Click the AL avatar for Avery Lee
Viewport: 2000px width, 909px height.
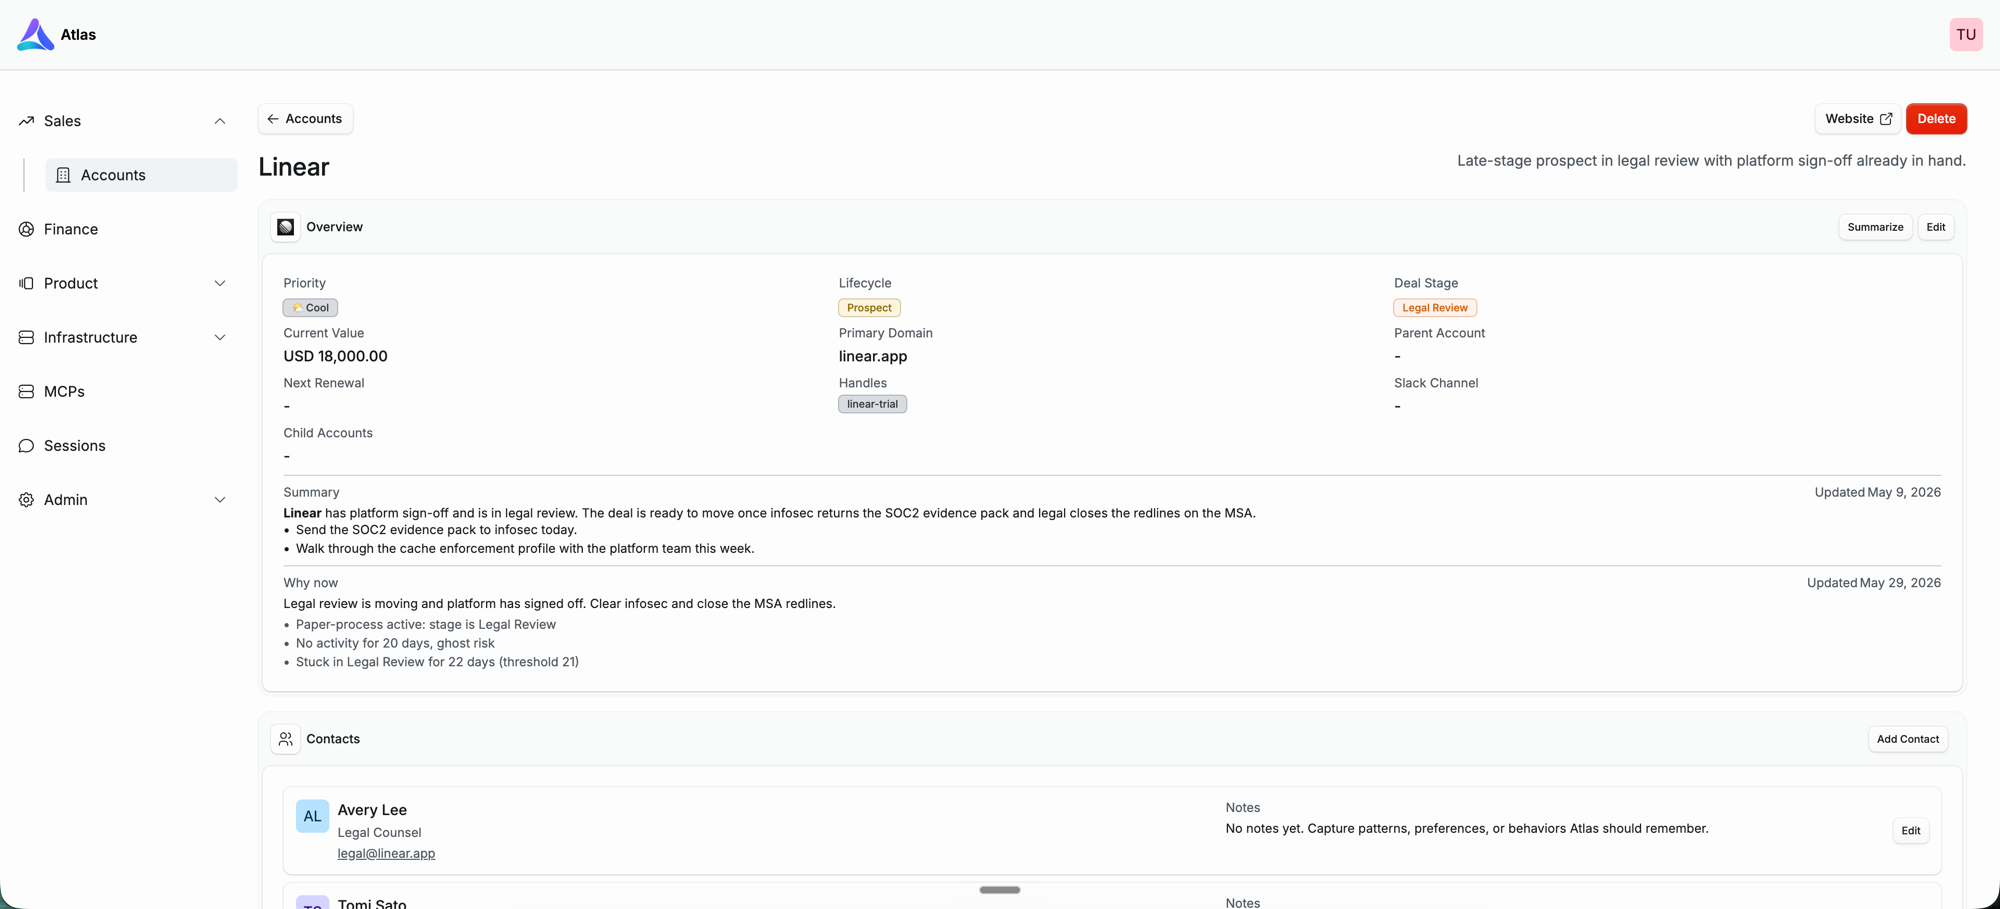(312, 816)
